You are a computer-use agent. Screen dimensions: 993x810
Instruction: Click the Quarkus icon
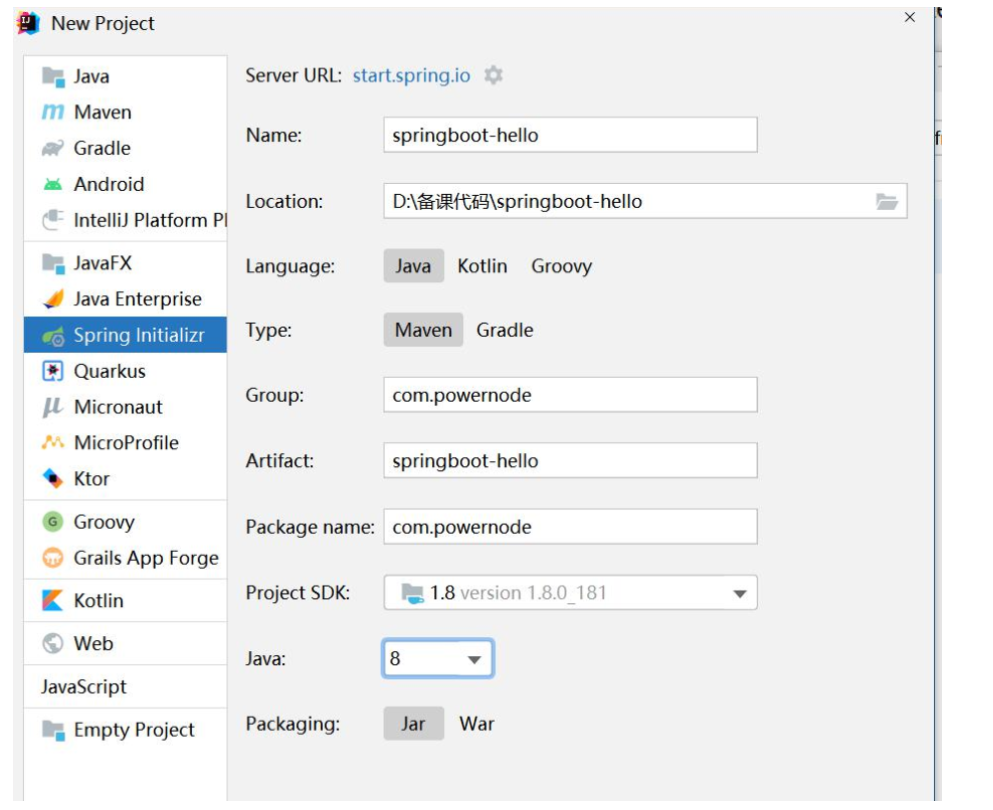(x=53, y=371)
